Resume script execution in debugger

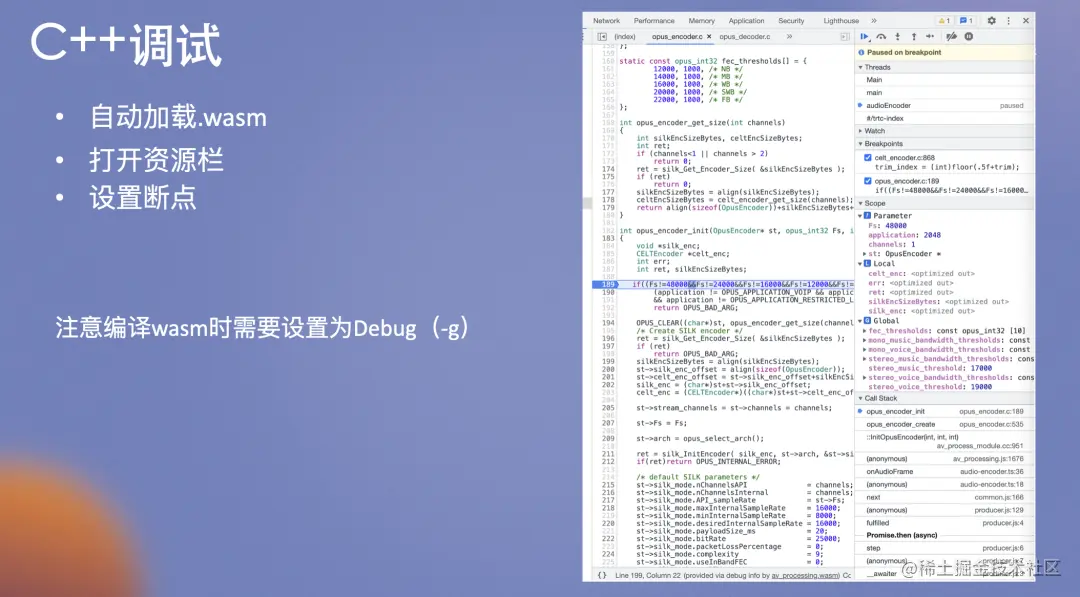(x=864, y=36)
